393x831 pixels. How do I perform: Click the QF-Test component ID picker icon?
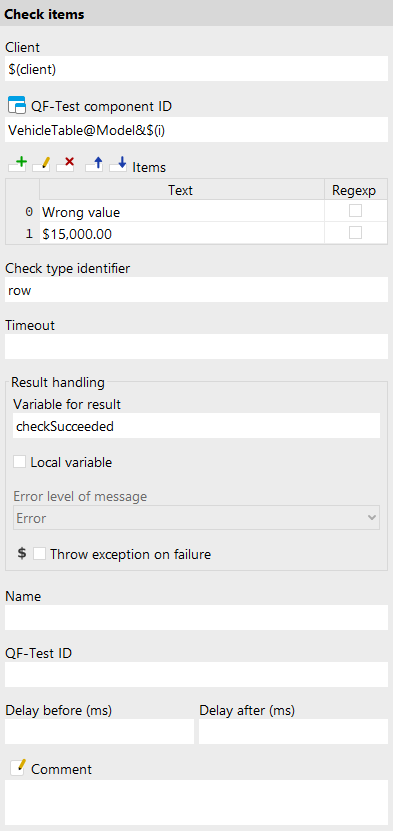[17, 105]
